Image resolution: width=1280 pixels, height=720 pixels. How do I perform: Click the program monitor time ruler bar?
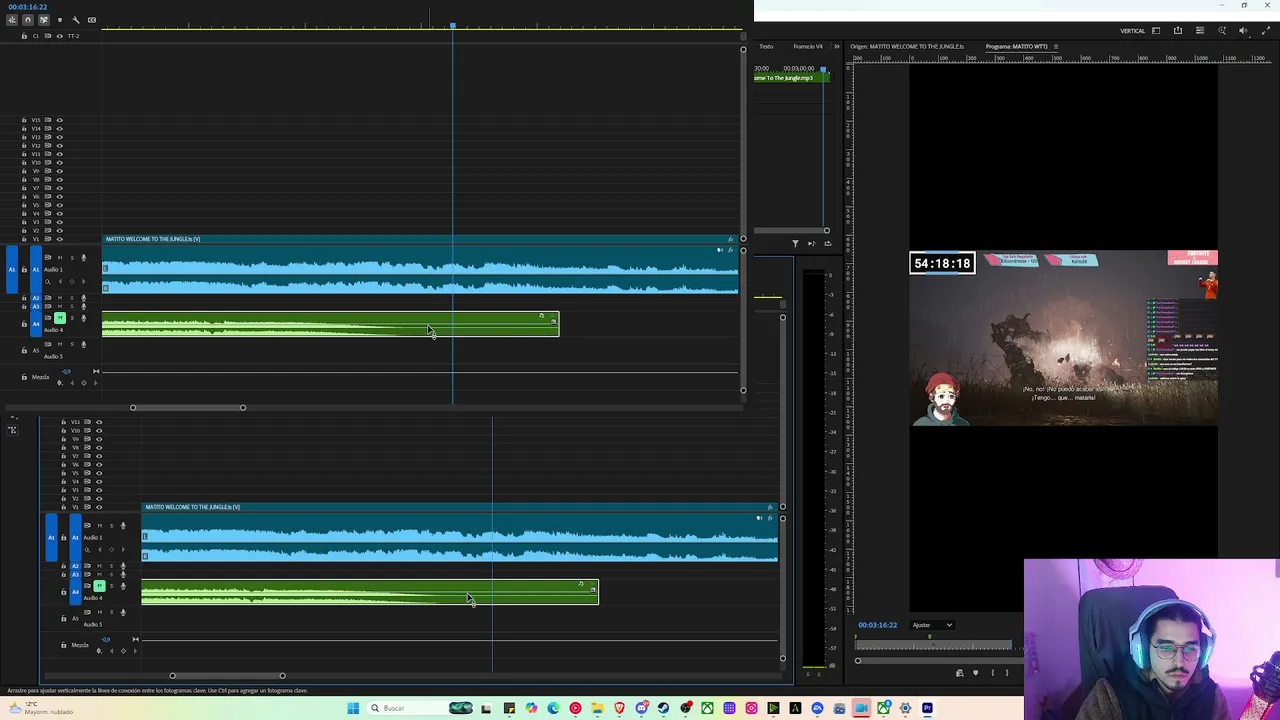[x=935, y=646]
